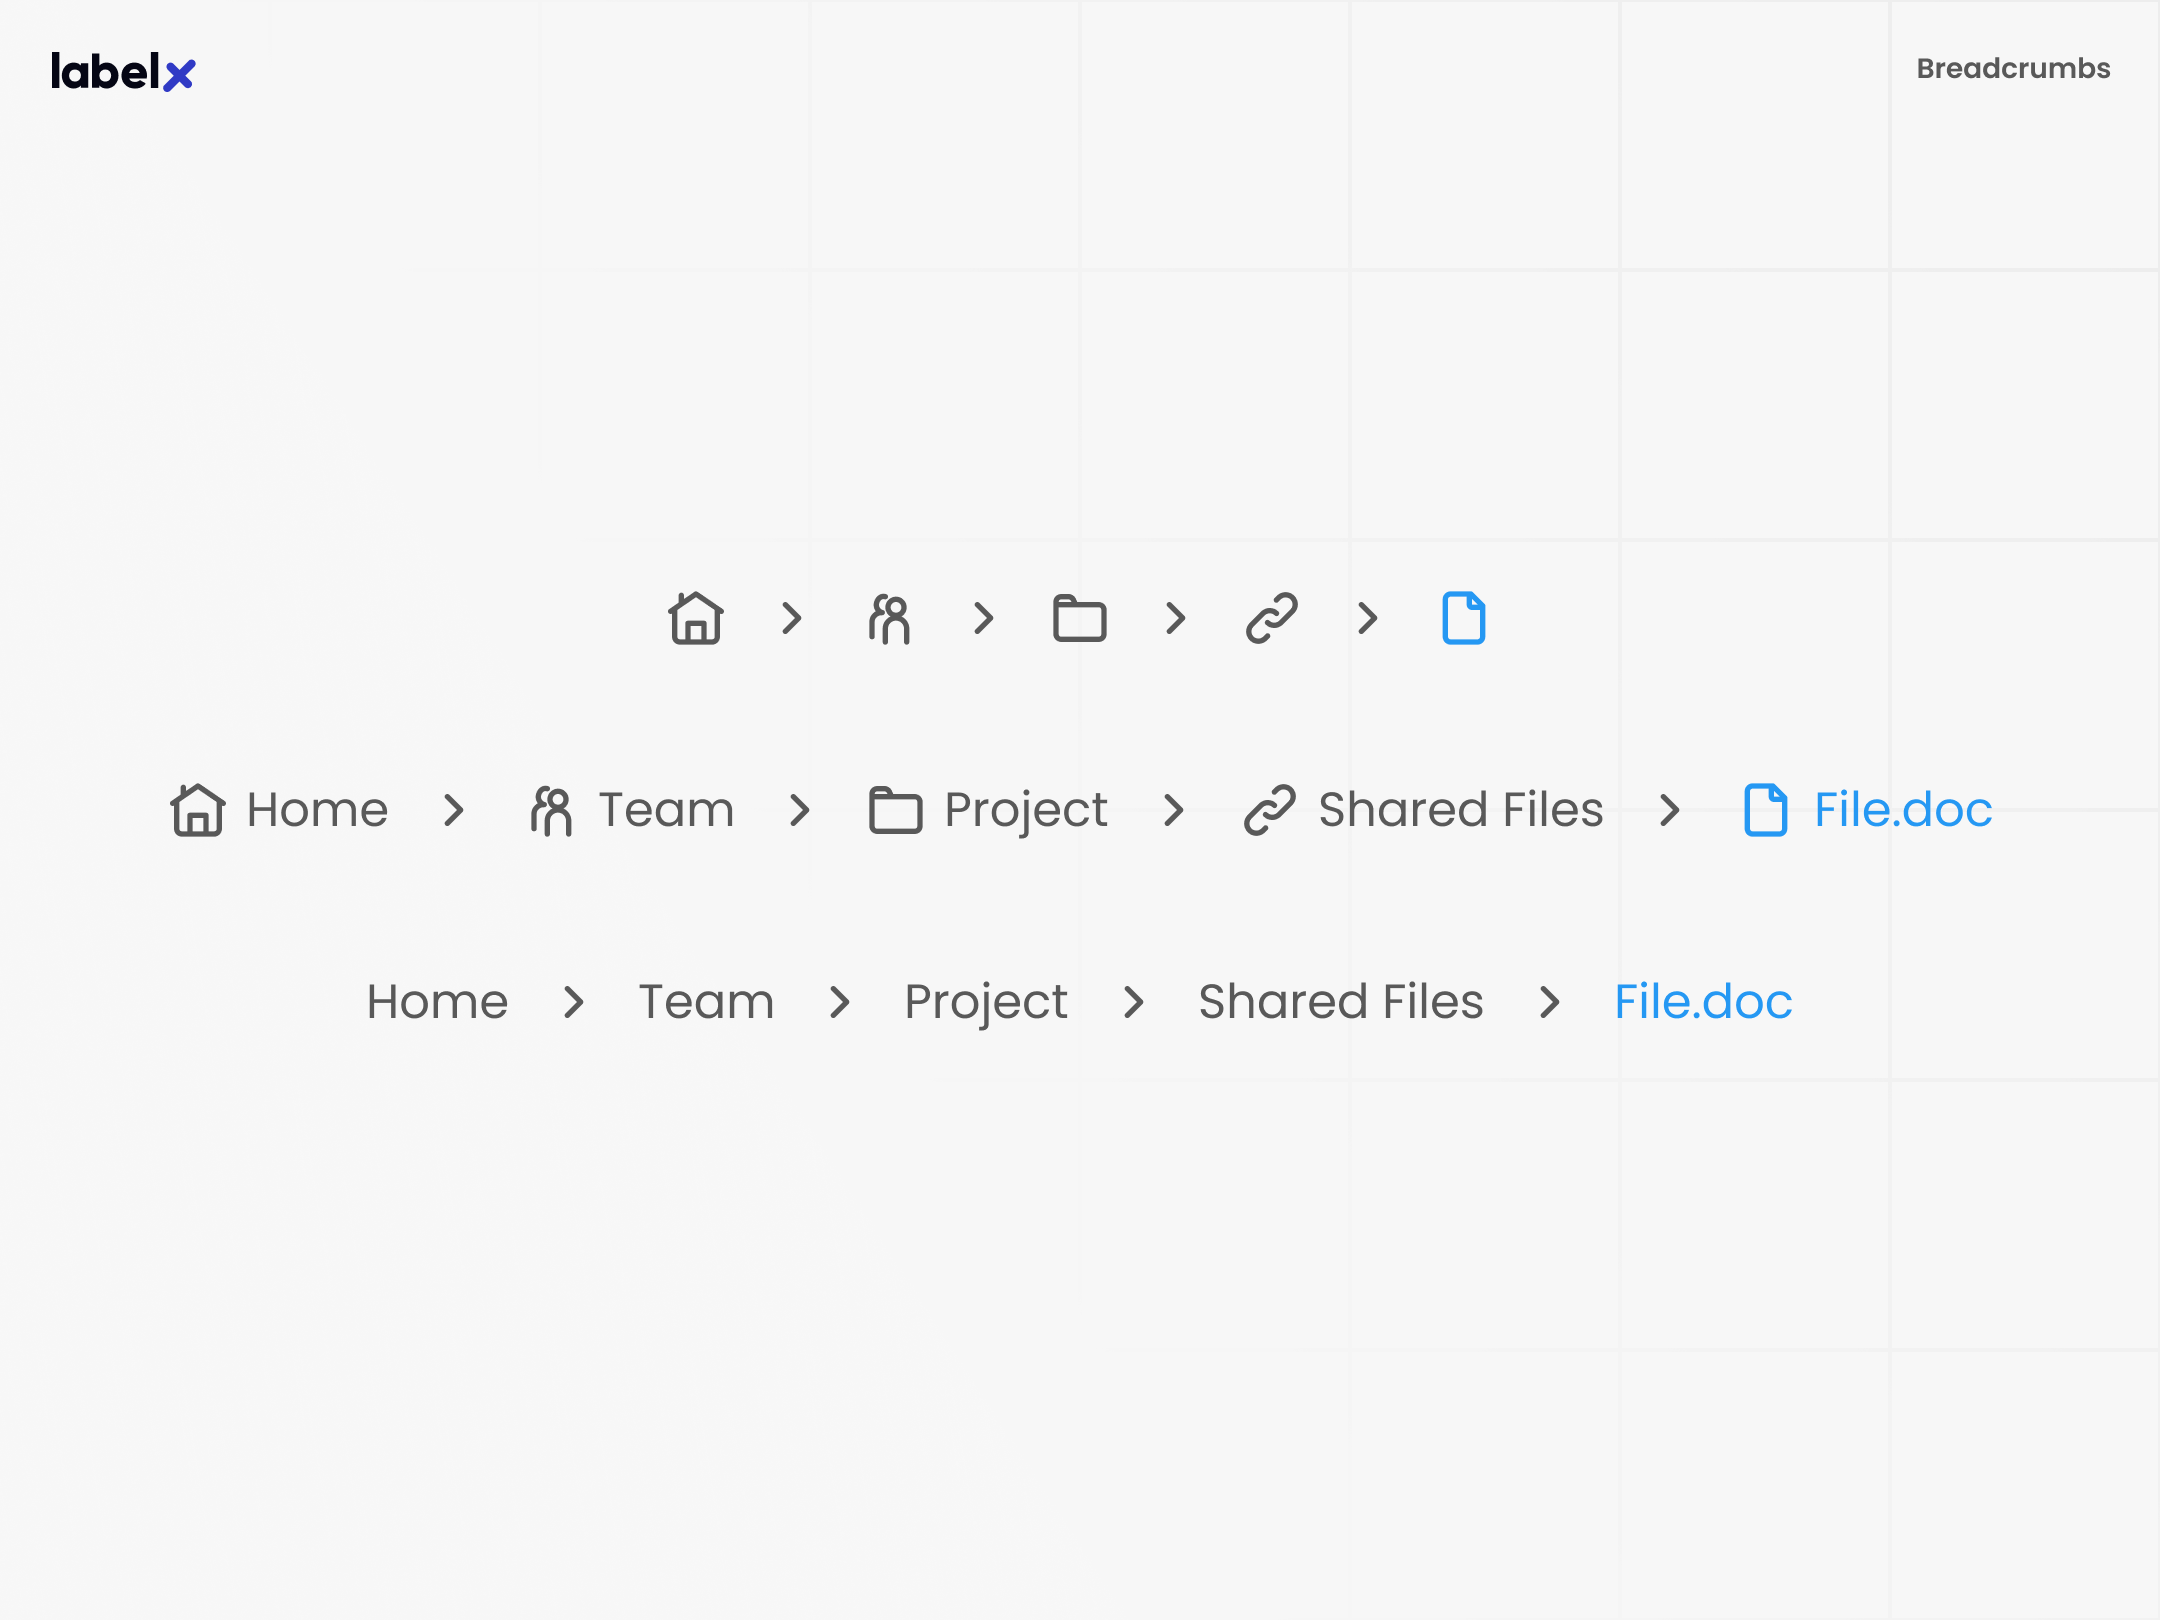Open File.doc in the bottom breadcrumb trail
The width and height of the screenshot is (2160, 1620).
pos(1702,1001)
